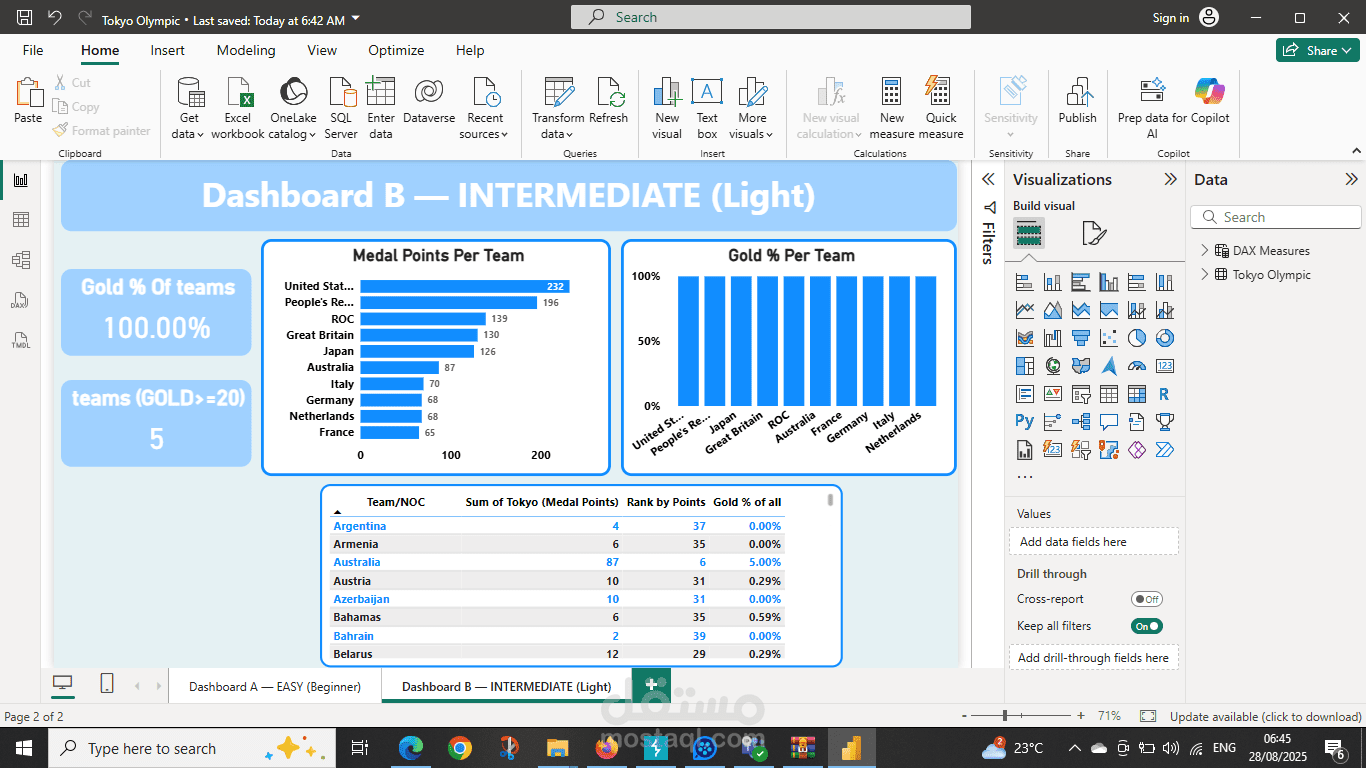Collapse the Data pane
The height and width of the screenshot is (768, 1366).
click(x=1352, y=179)
